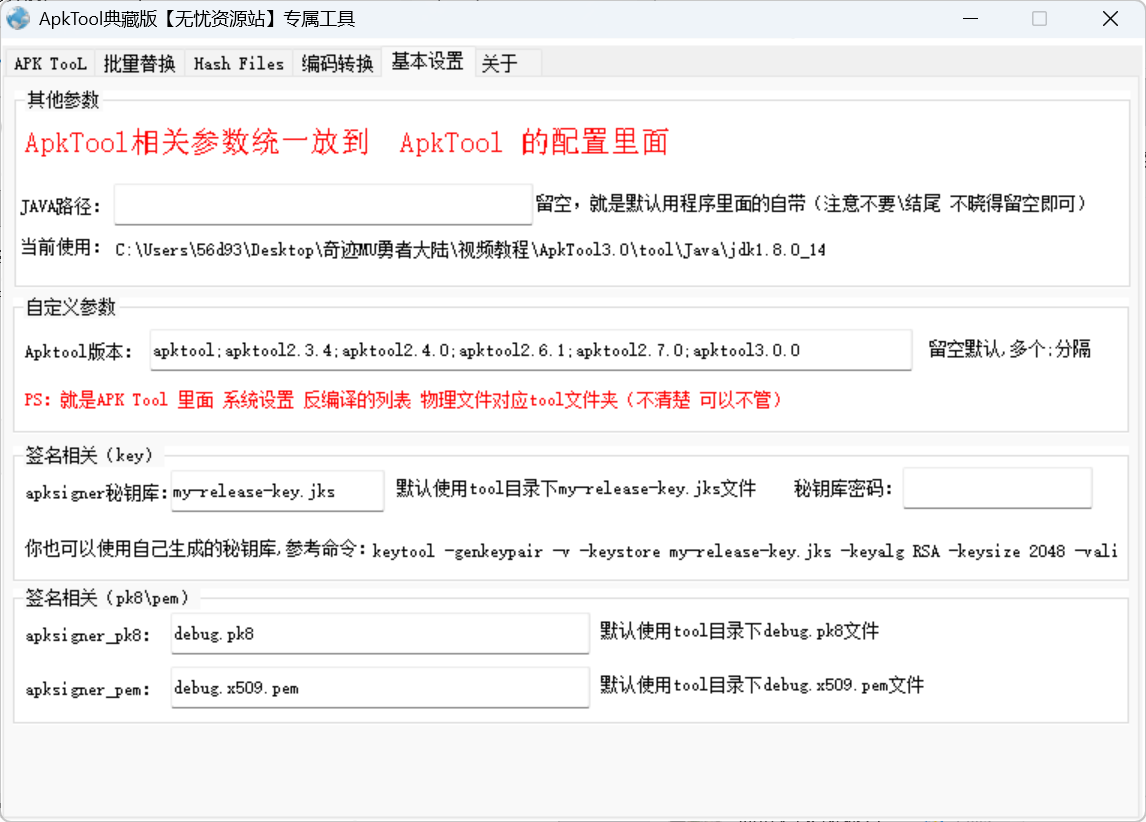
Task: Click the 自定义参数 group label
Action: click(x=71, y=307)
